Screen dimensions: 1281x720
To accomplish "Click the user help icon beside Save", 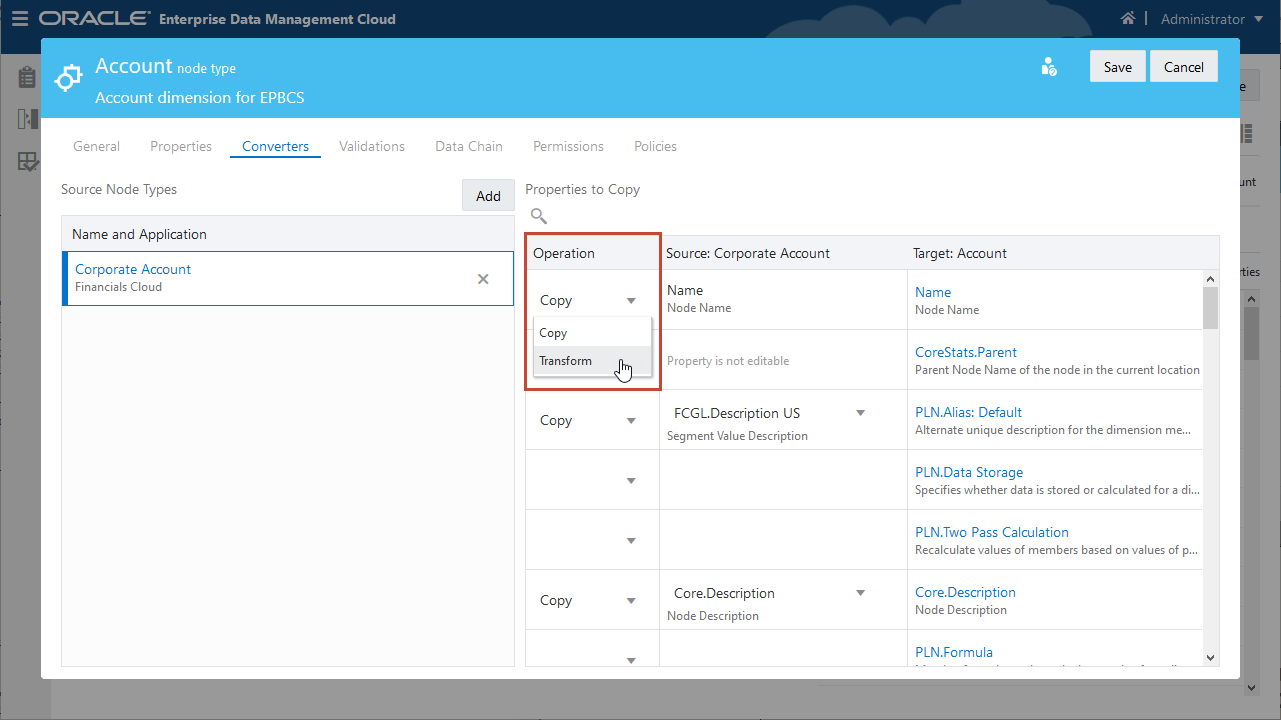I will [x=1049, y=67].
